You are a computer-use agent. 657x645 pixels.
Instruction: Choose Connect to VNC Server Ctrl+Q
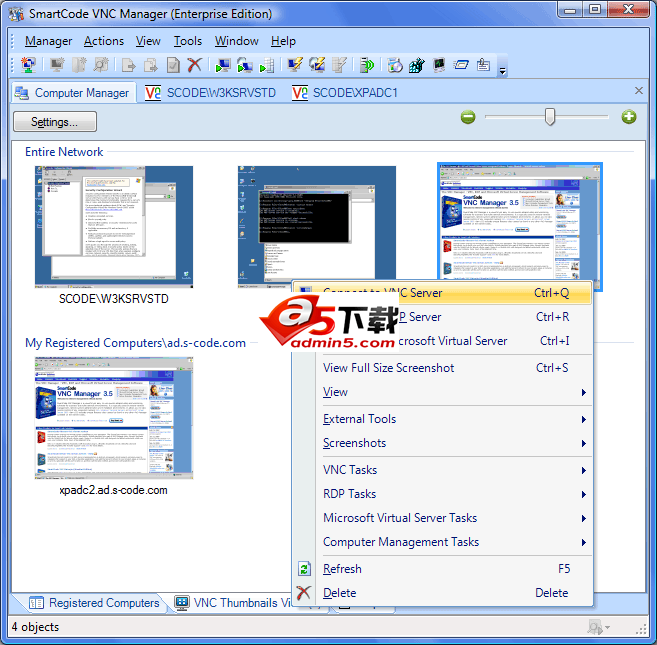pyautogui.click(x=442, y=293)
